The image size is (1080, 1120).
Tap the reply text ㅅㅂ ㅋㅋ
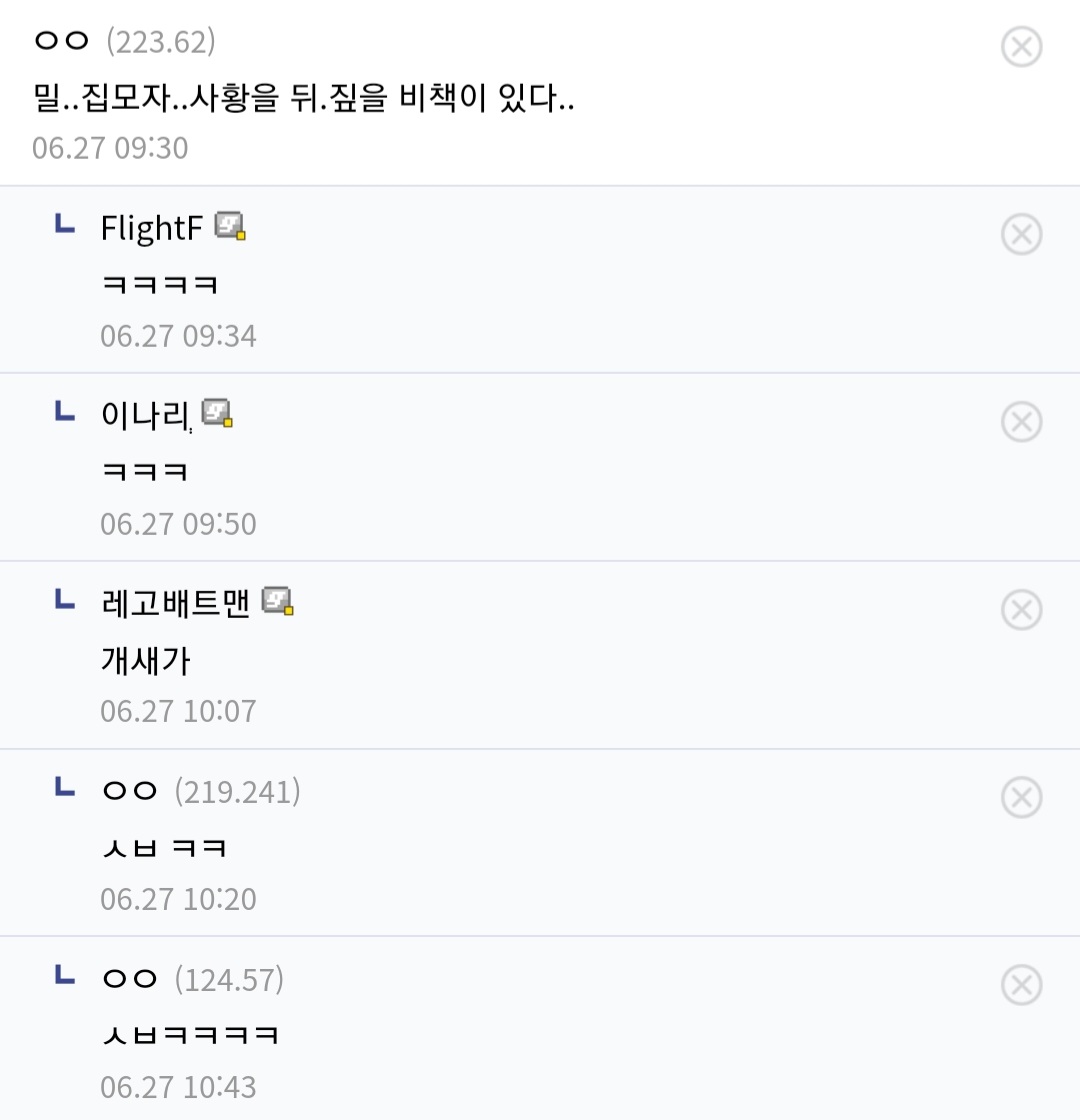(164, 848)
